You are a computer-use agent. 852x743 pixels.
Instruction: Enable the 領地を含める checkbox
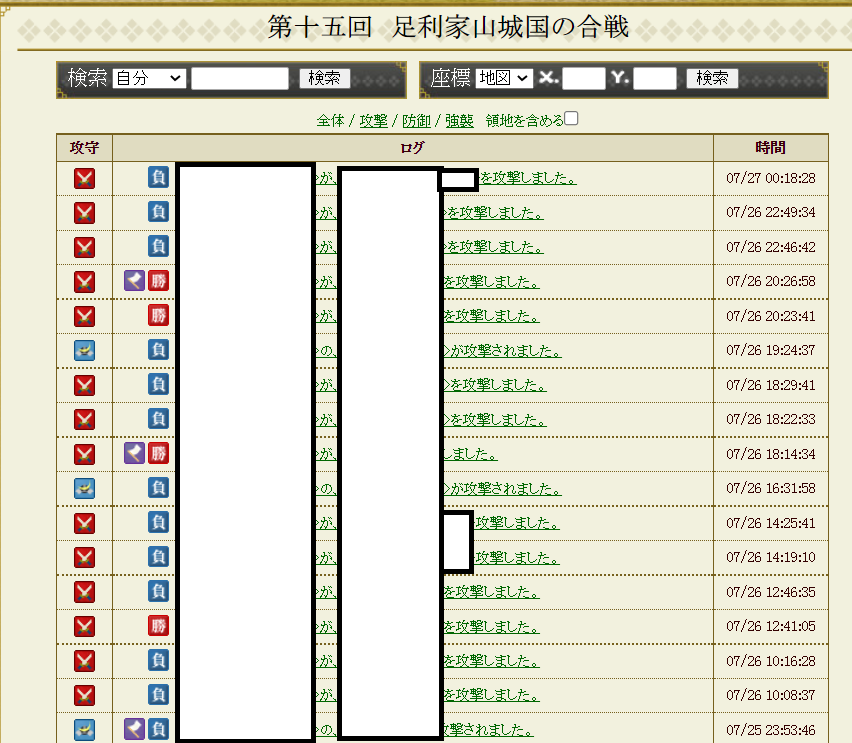click(x=570, y=117)
